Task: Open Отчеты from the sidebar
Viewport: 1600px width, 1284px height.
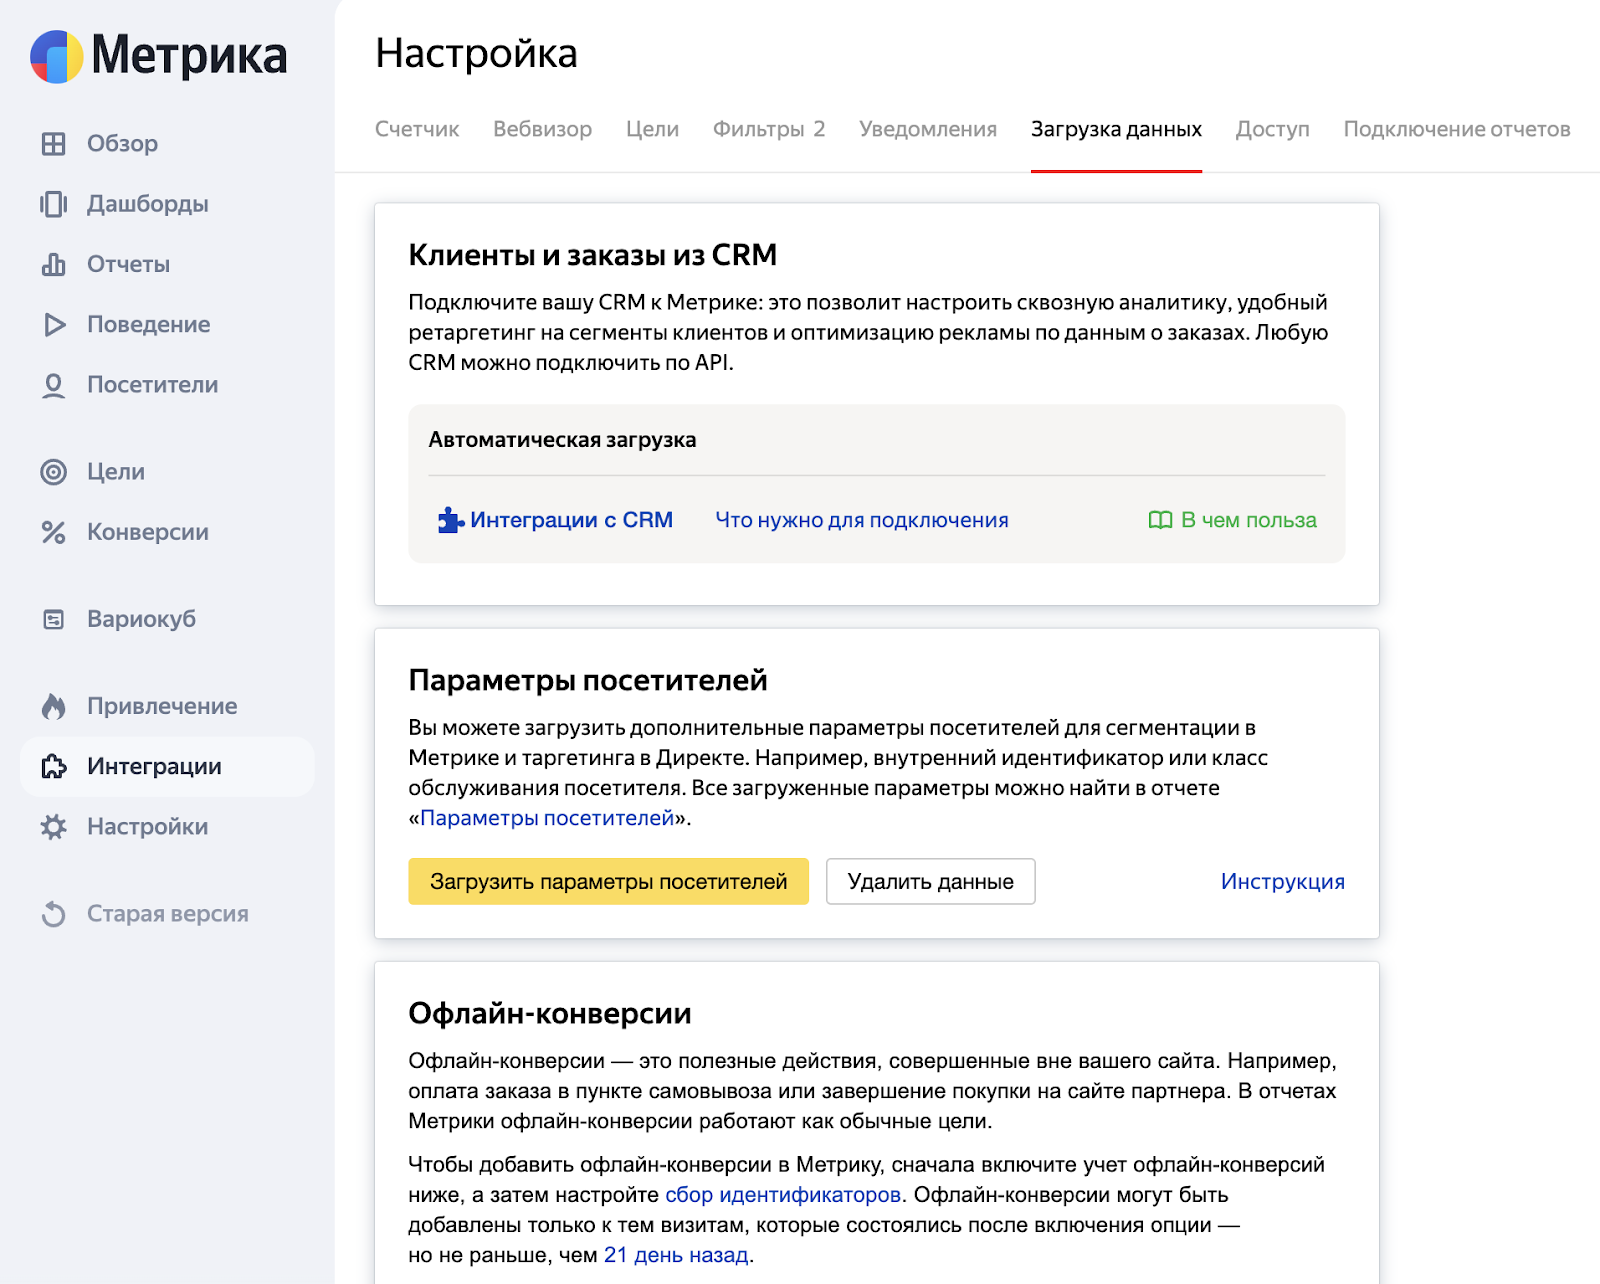Action: pyautogui.click(x=128, y=264)
